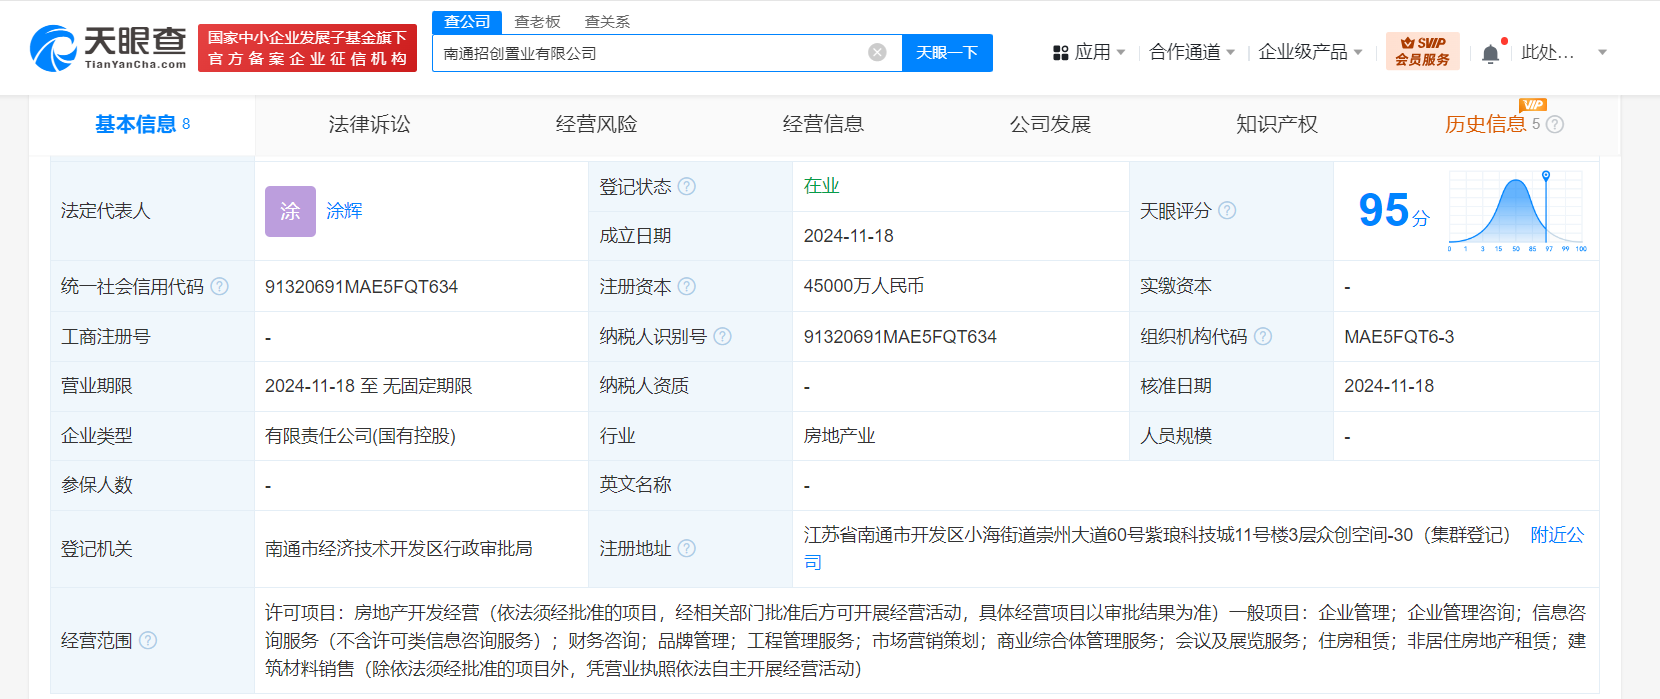
Task: Click the company name search field
Action: click(x=650, y=53)
